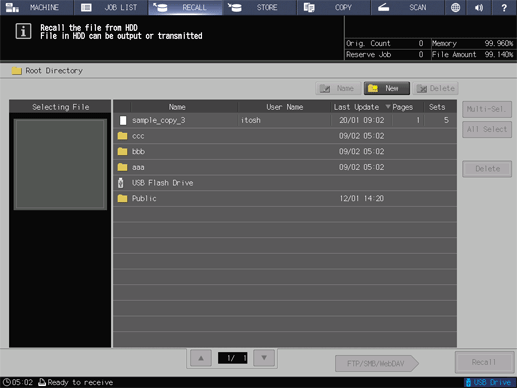This screenshot has height=388, width=517.
Task: Open the help question mark icon
Action: [504, 7]
